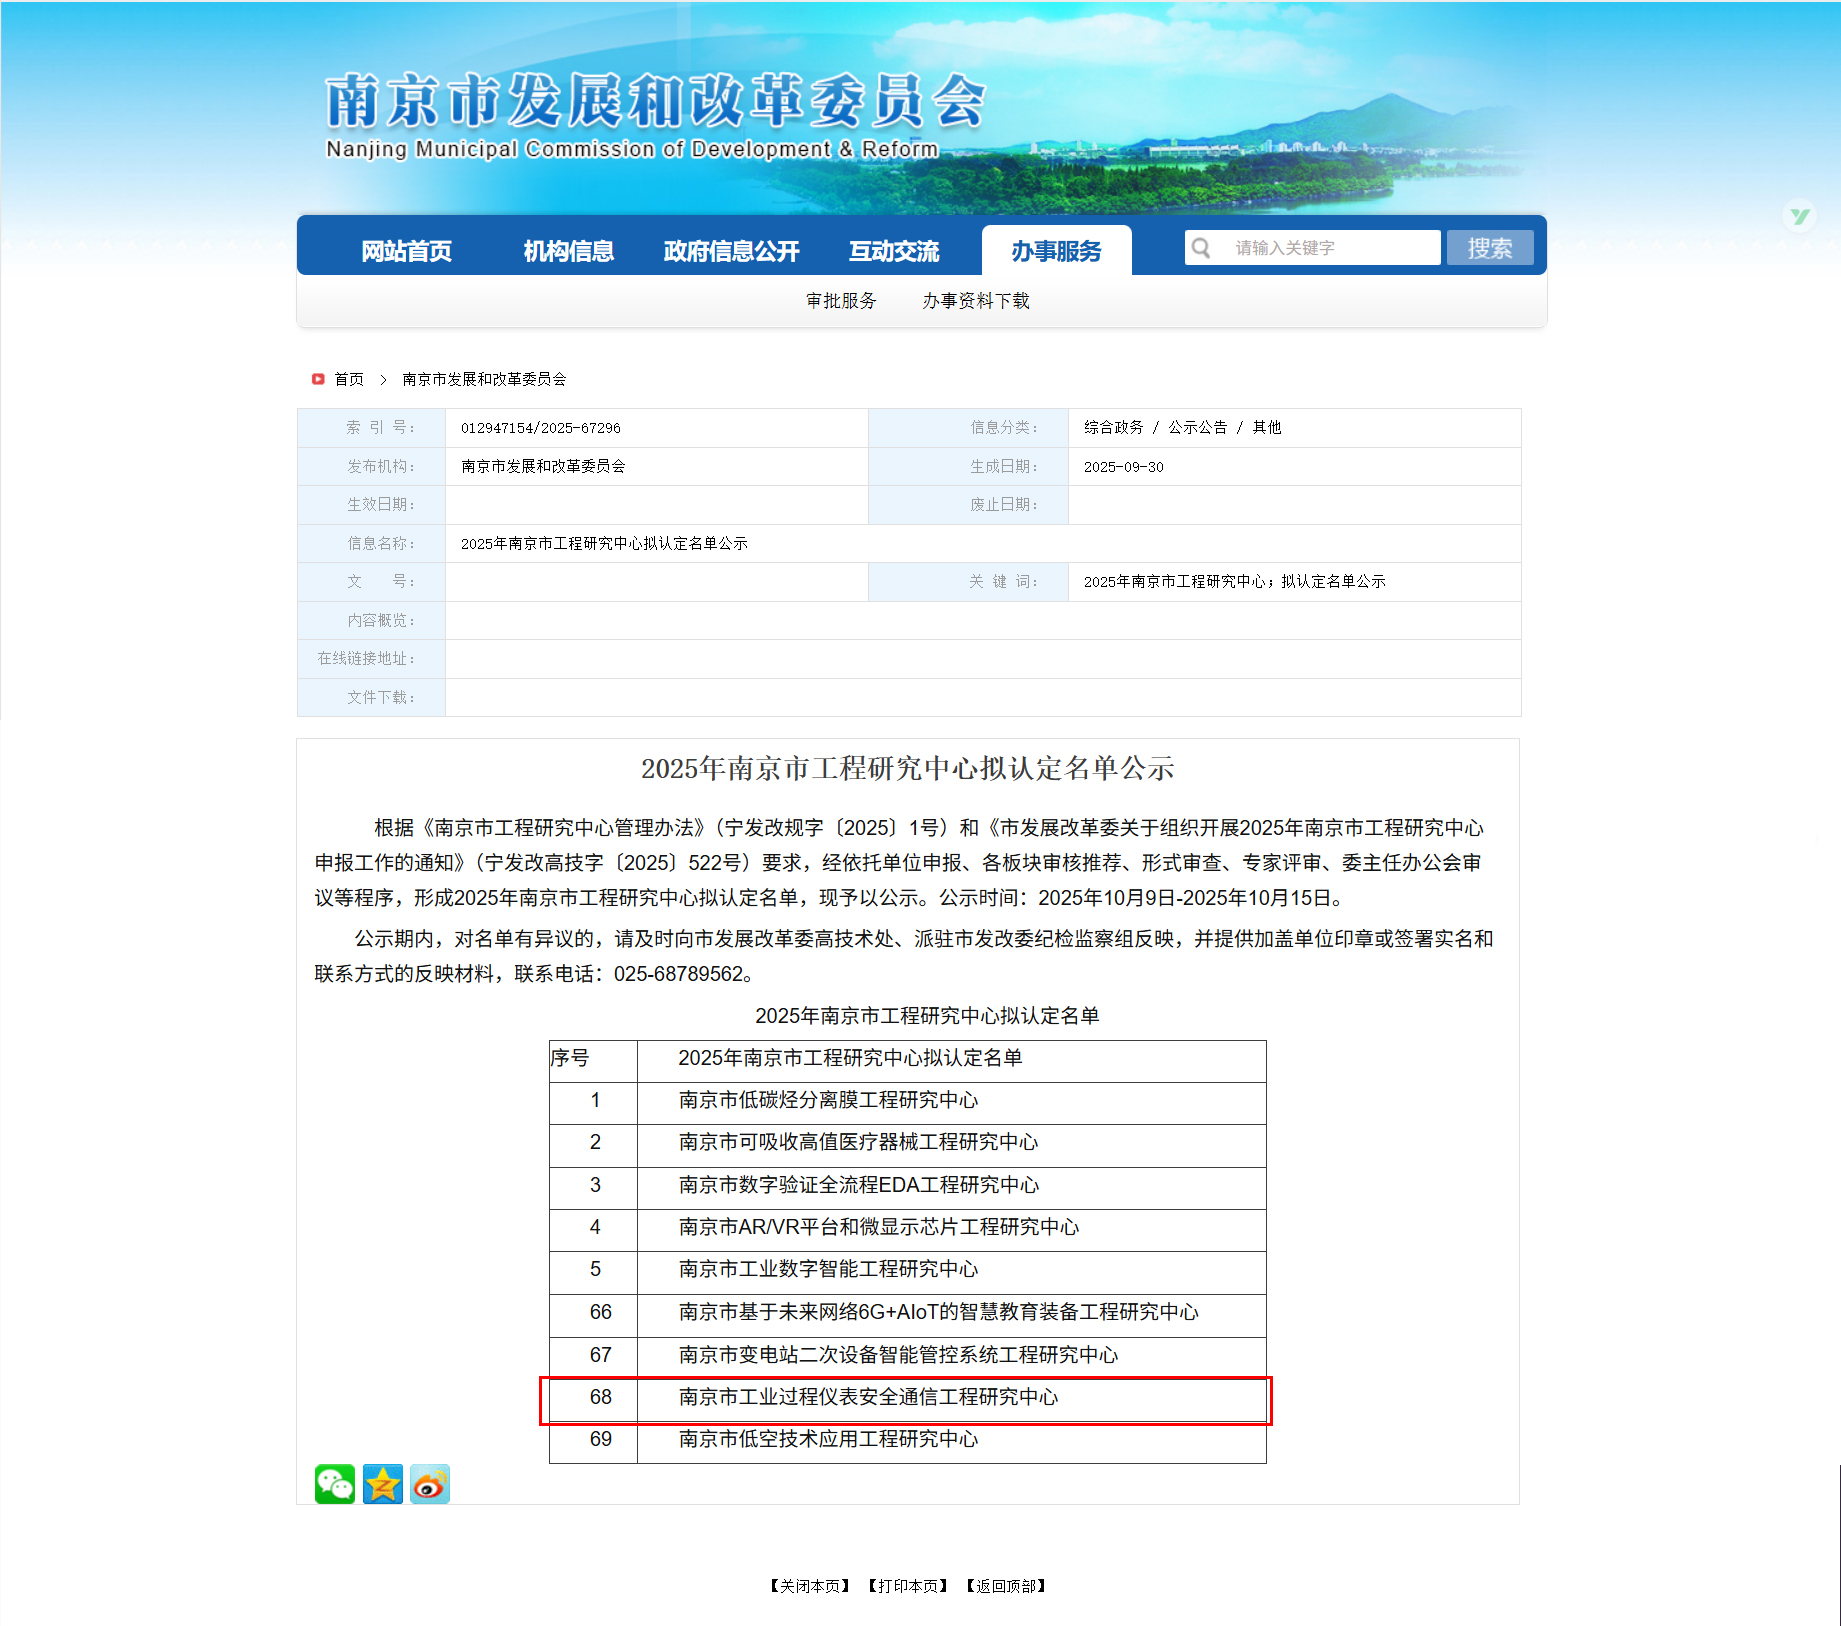Open the 网站首页 navigation tab

pos(406,251)
